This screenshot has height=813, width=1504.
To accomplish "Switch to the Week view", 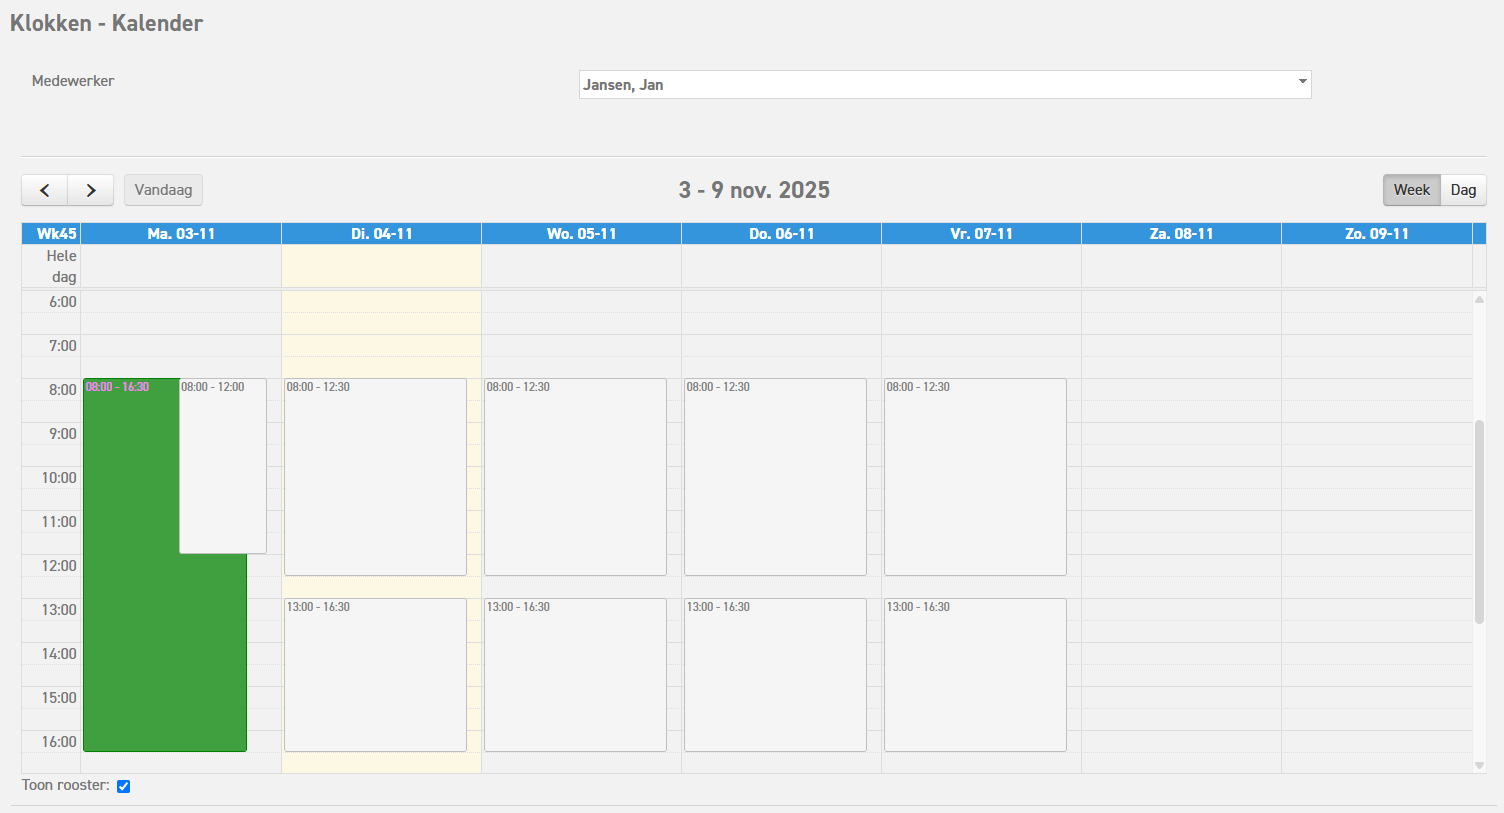I will point(1411,190).
